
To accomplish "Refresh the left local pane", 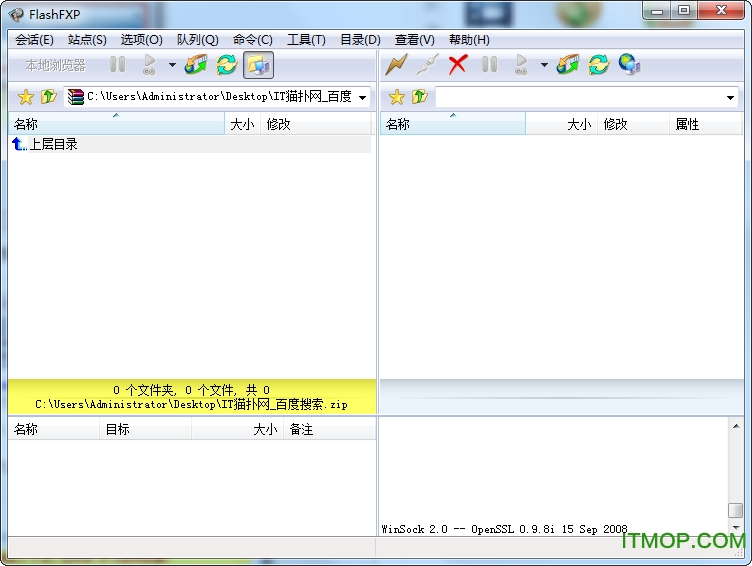I will (x=226, y=64).
